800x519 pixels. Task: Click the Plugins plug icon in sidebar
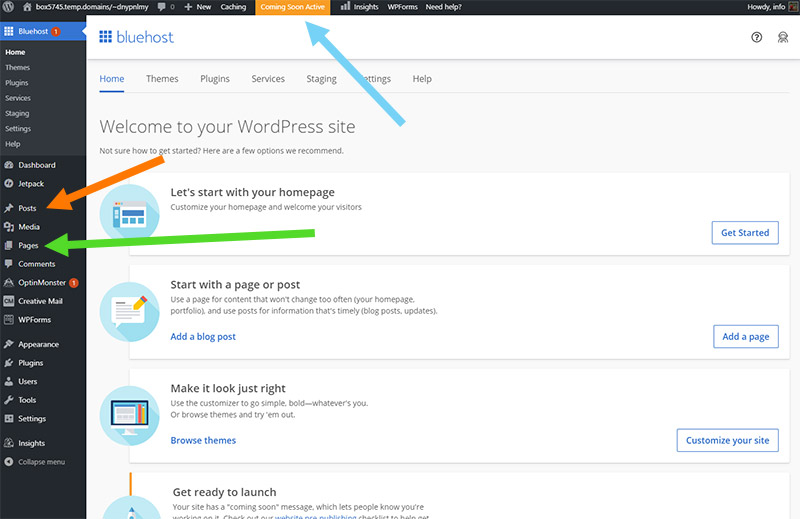[9, 363]
